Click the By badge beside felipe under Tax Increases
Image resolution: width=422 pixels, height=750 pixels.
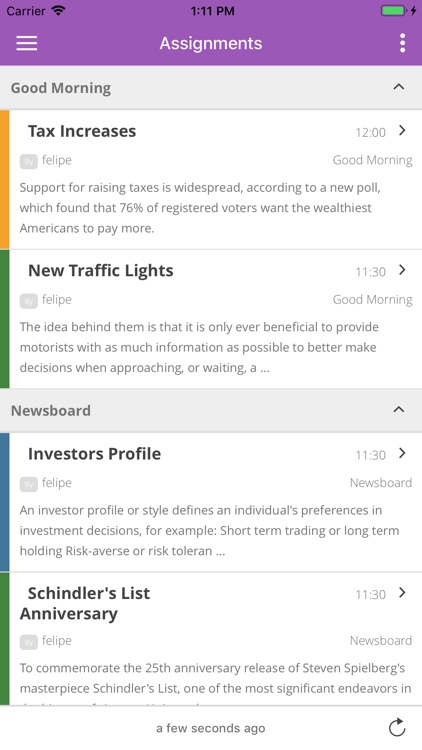(x=29, y=162)
